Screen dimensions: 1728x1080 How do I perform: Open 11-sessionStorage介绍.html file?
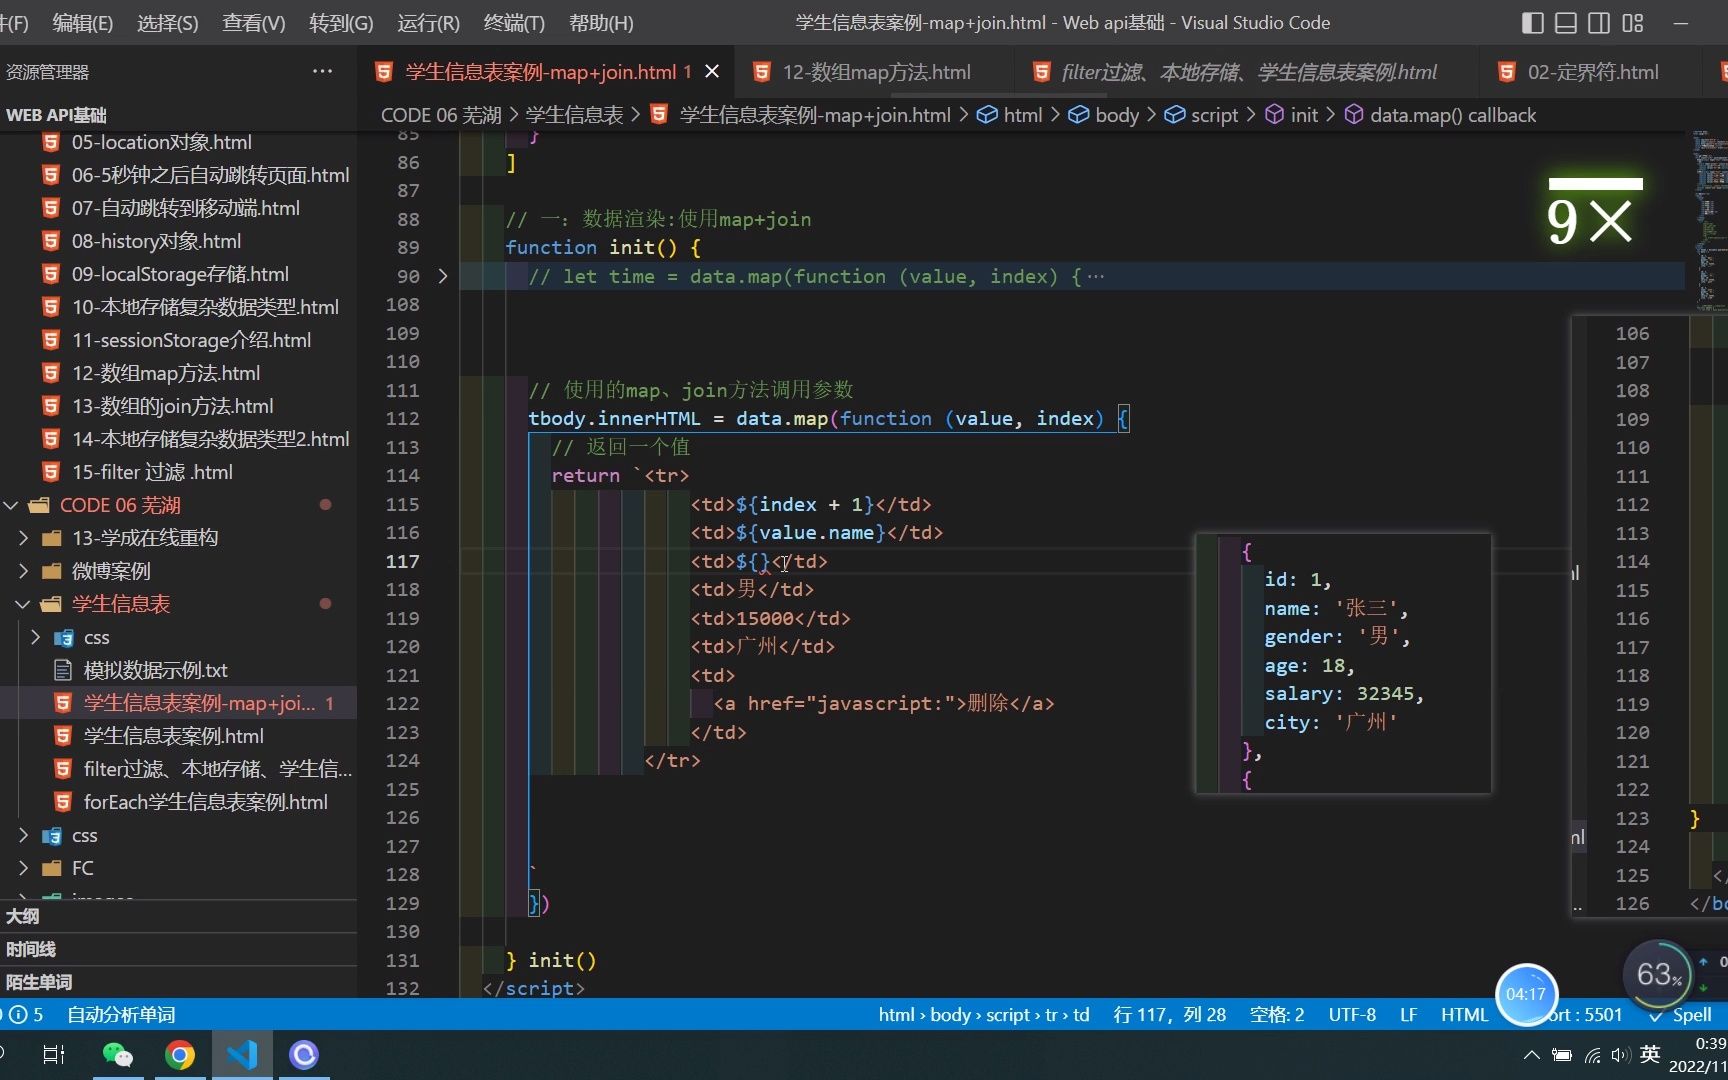point(191,340)
